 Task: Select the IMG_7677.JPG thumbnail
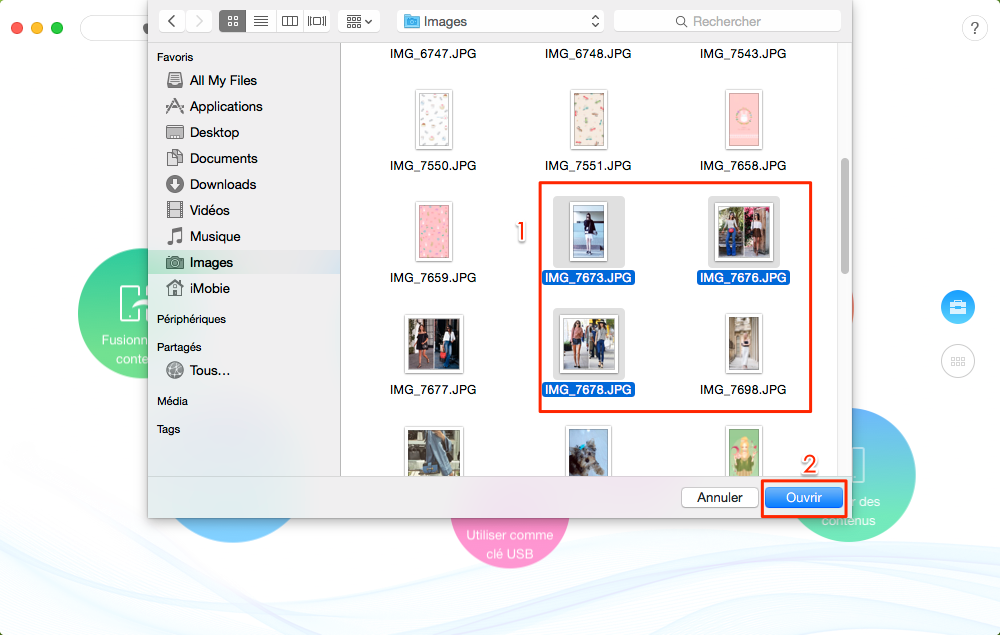pyautogui.click(x=433, y=344)
